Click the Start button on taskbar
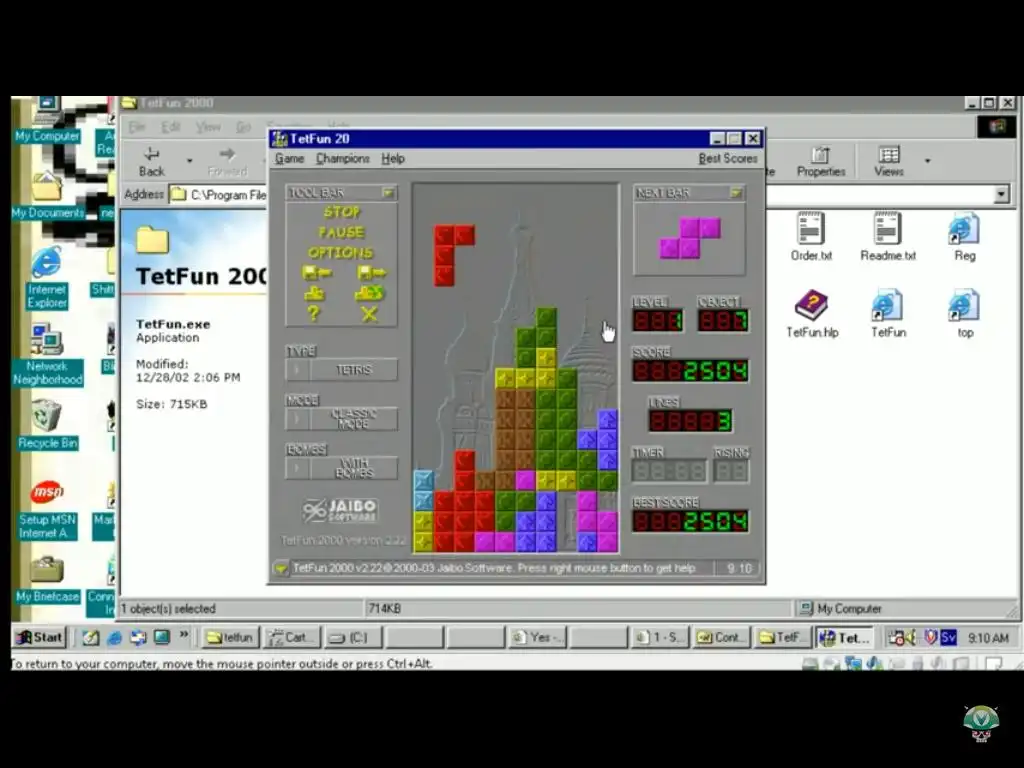The image size is (1024, 768). click(40, 637)
